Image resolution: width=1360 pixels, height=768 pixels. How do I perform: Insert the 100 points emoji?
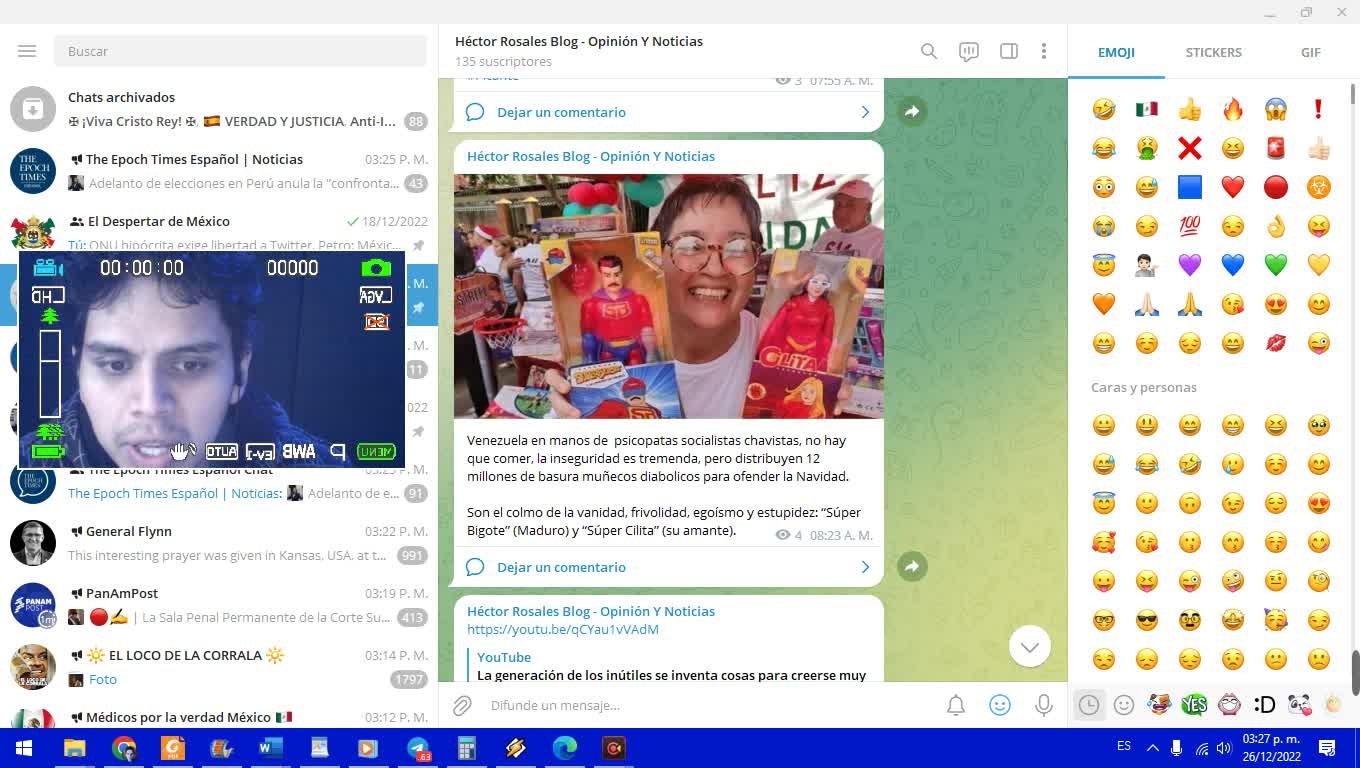pyautogui.click(x=1190, y=226)
